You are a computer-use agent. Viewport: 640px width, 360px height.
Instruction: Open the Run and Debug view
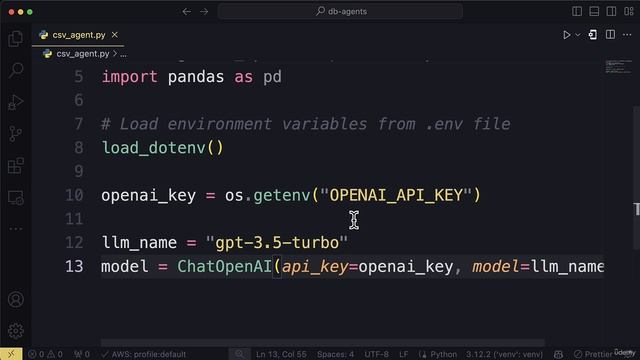pyautogui.click(x=16, y=102)
